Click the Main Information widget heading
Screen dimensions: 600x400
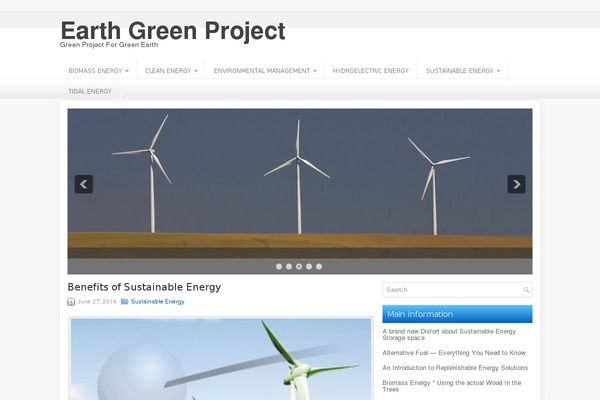tap(457, 314)
